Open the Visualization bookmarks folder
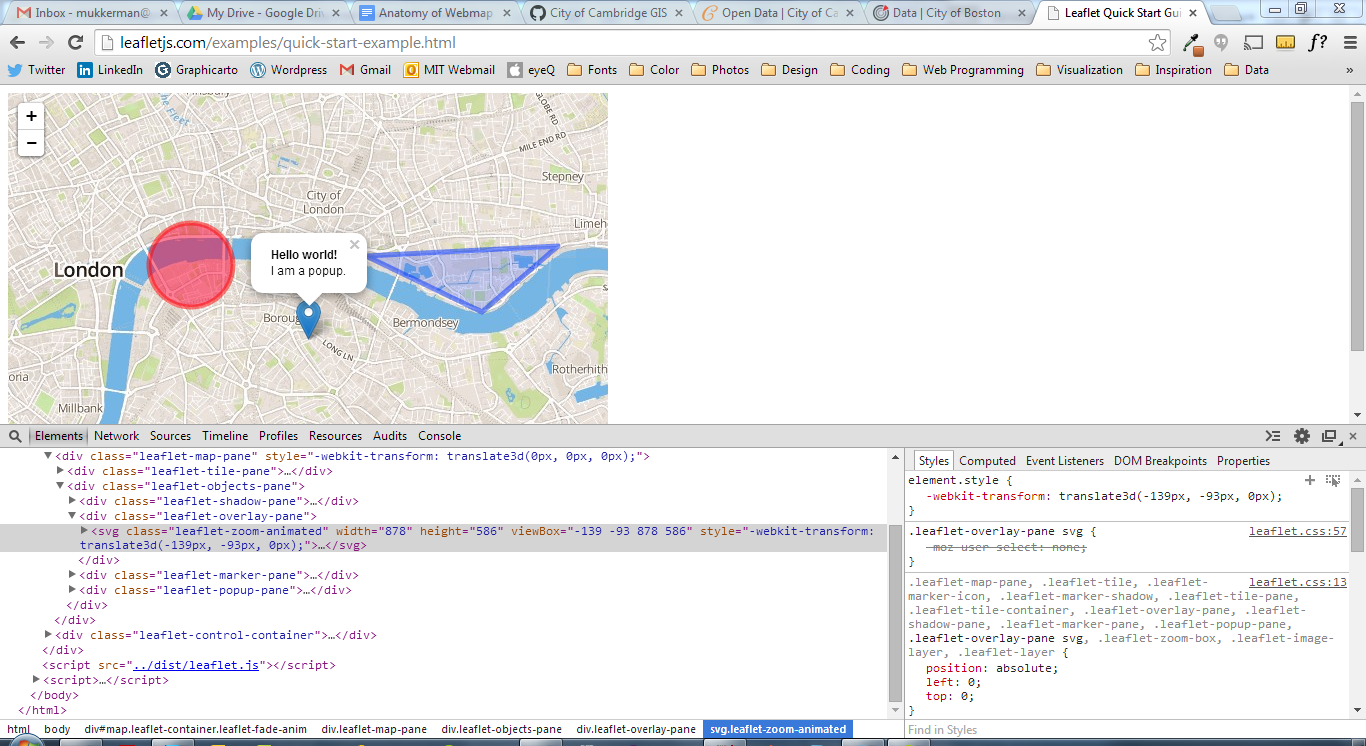This screenshot has height=746, width=1366. (x=1079, y=70)
